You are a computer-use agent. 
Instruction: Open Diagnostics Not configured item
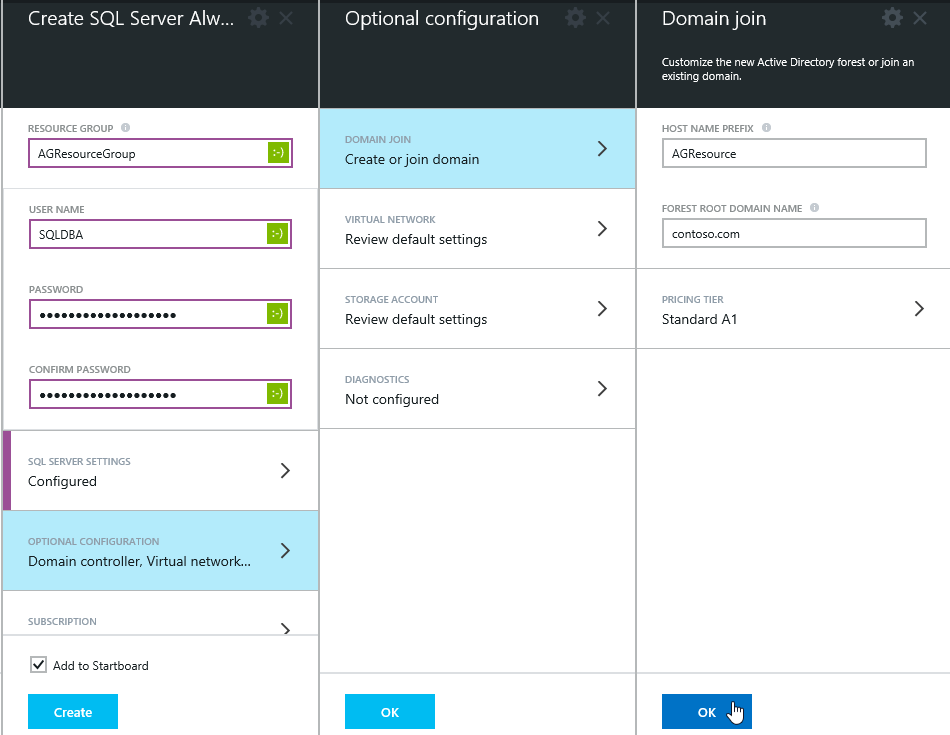[477, 389]
